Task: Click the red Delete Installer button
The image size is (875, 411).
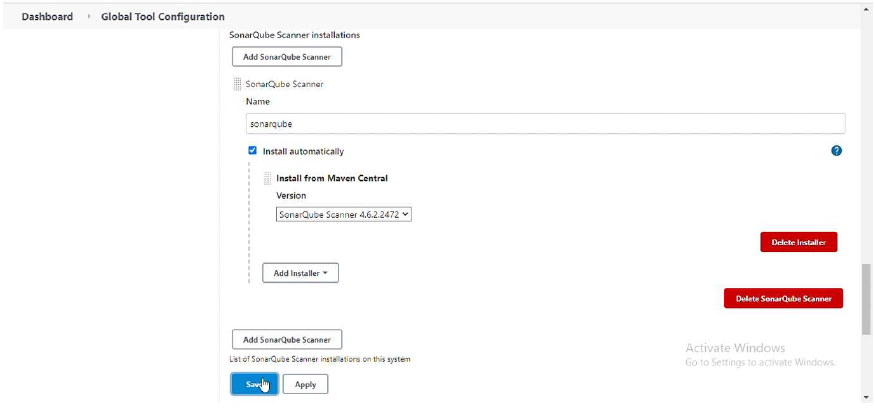Action: click(799, 242)
